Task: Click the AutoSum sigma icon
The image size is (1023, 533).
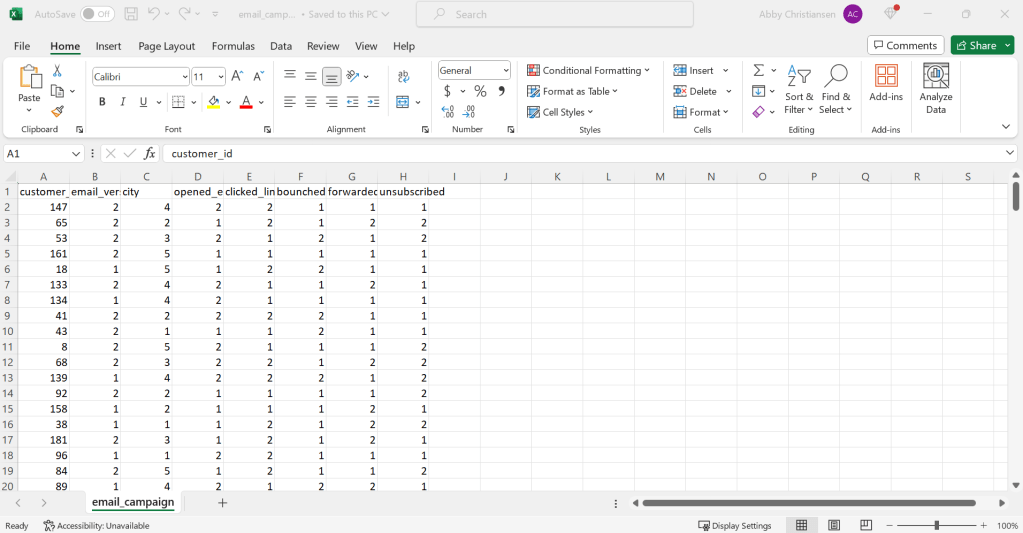Action: [758, 70]
